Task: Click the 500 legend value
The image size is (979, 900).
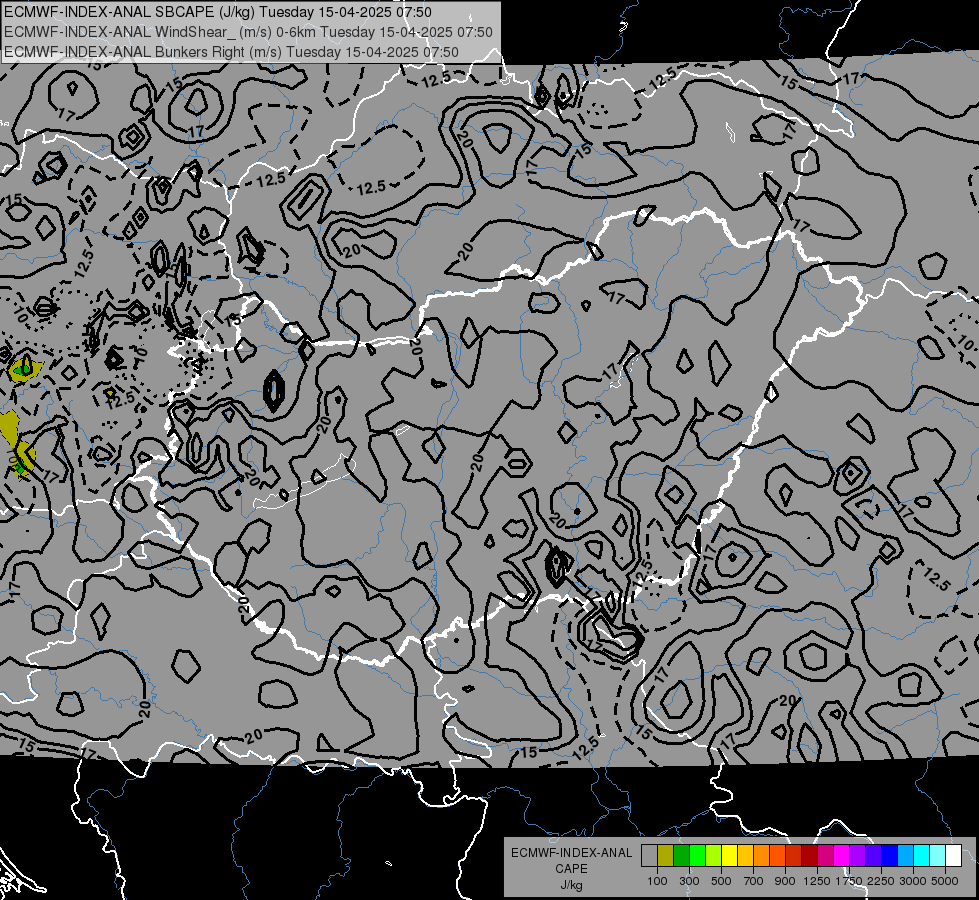Action: (x=721, y=881)
